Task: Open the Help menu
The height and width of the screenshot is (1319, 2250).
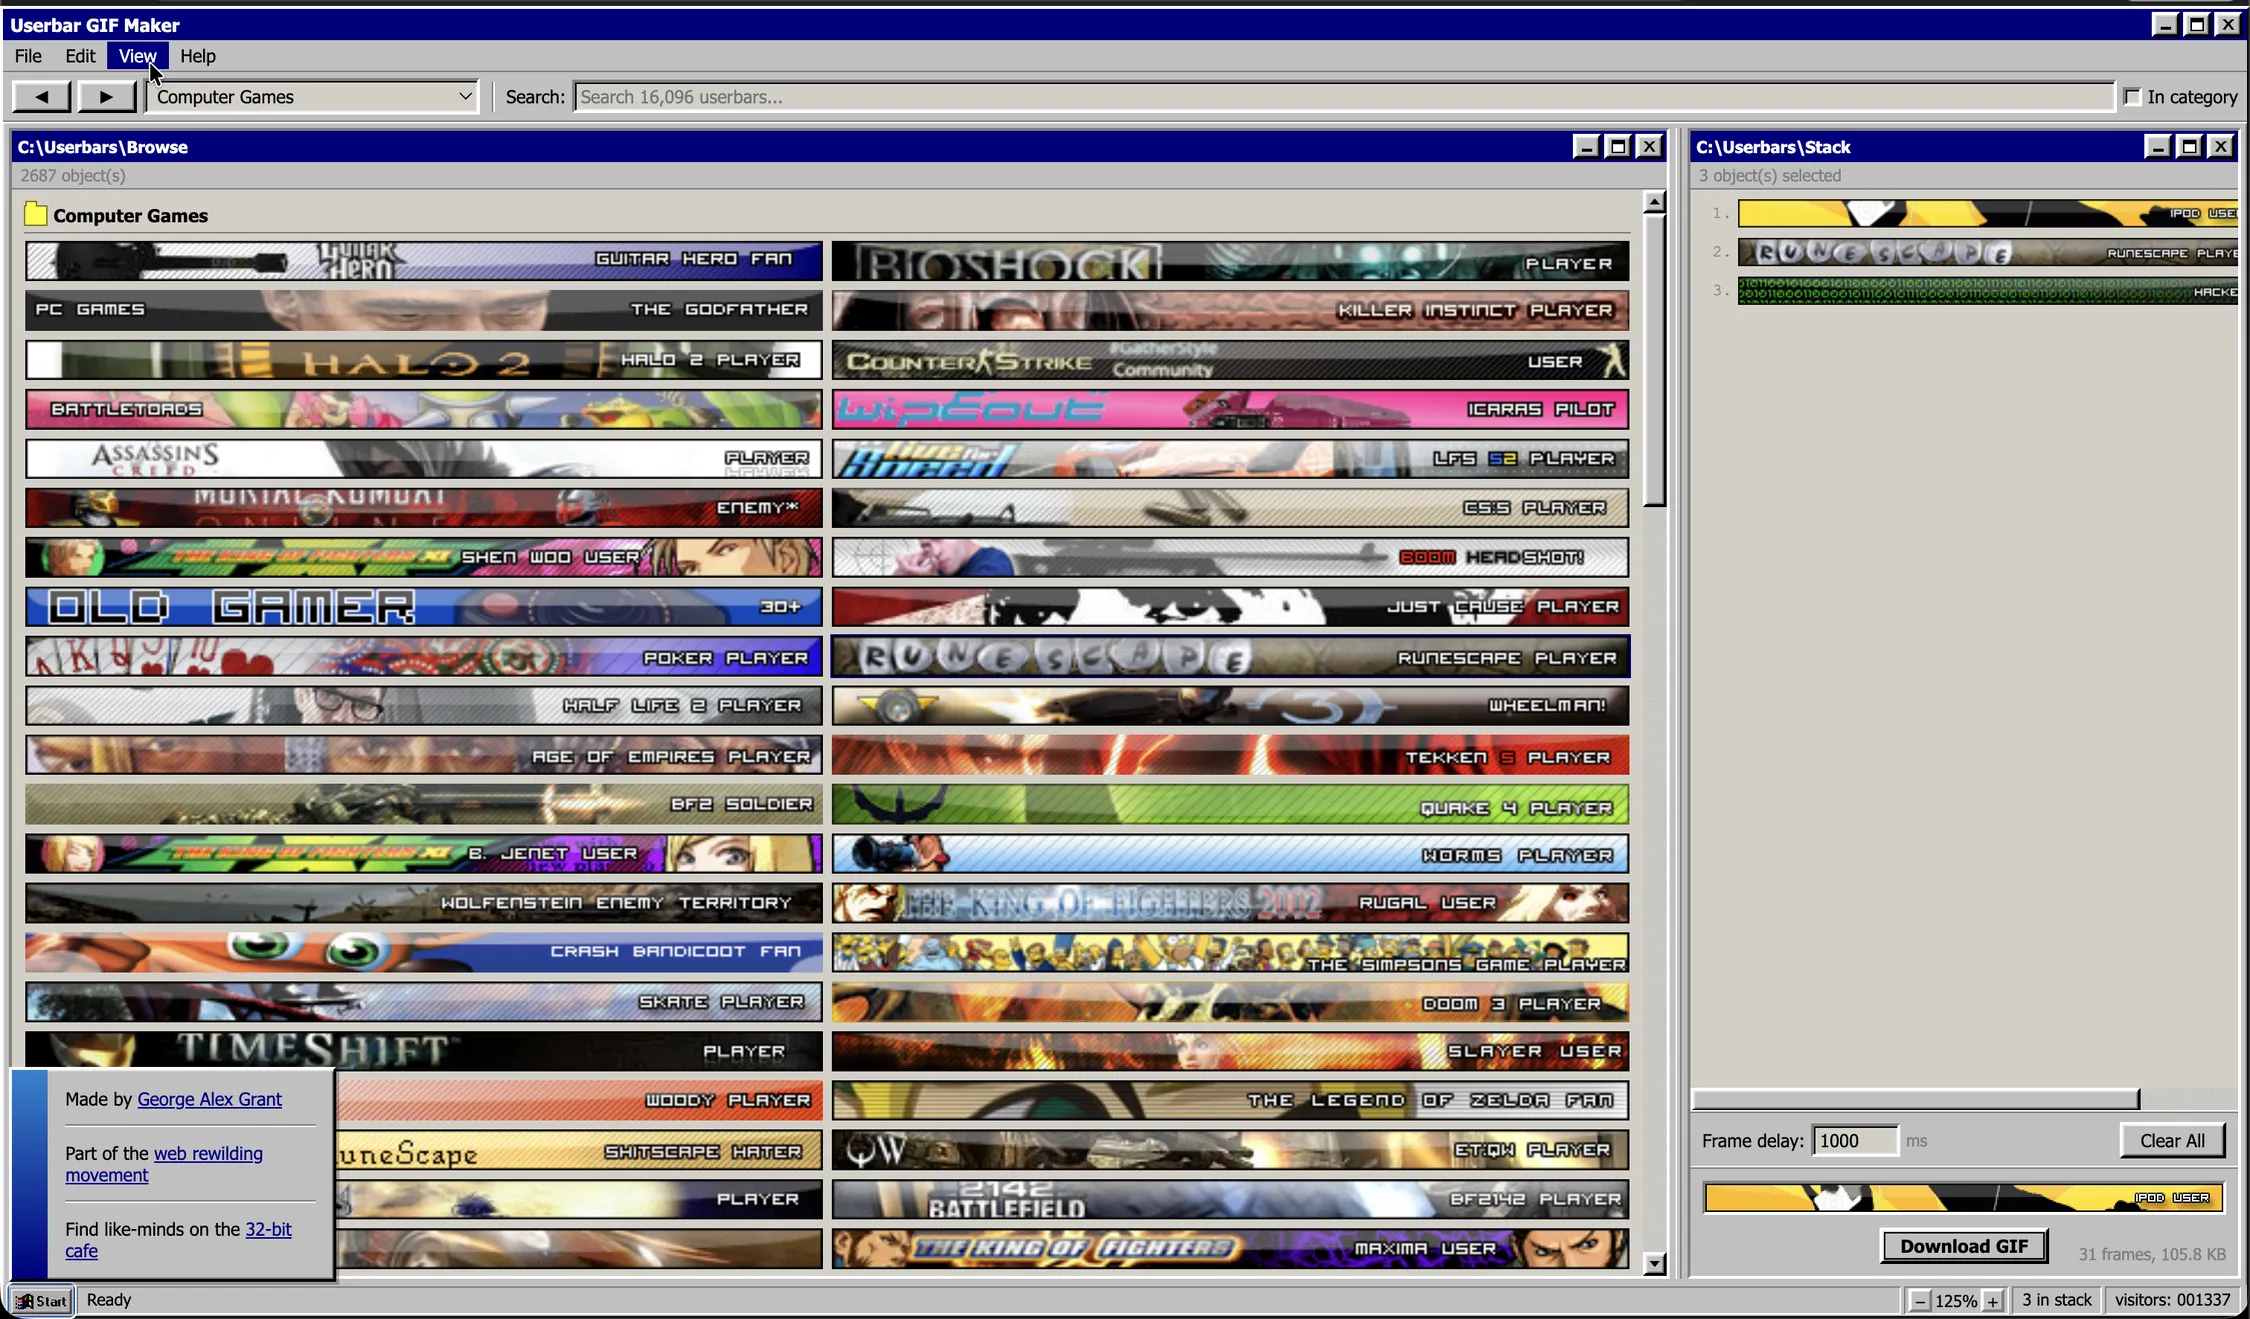Action: click(x=197, y=56)
